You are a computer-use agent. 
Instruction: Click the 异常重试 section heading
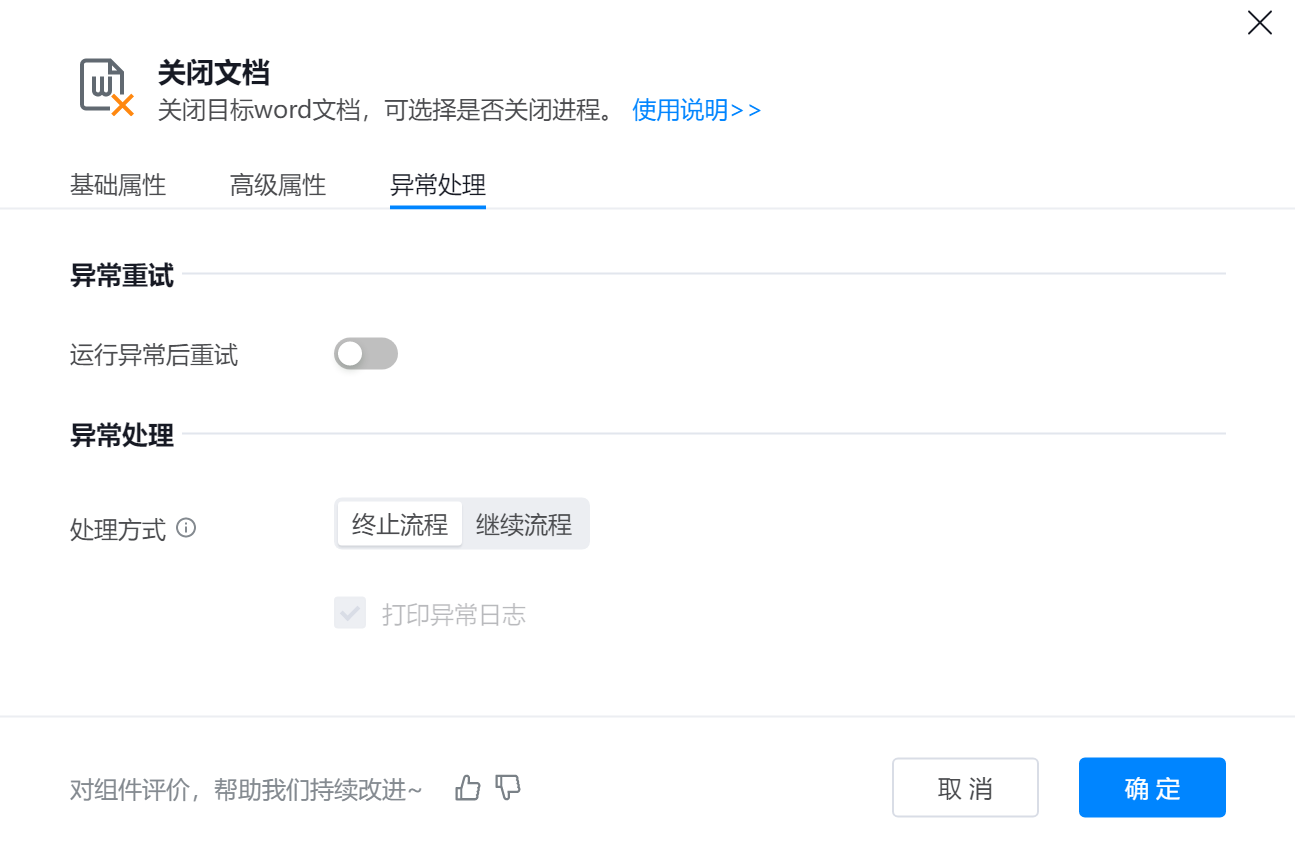122,275
